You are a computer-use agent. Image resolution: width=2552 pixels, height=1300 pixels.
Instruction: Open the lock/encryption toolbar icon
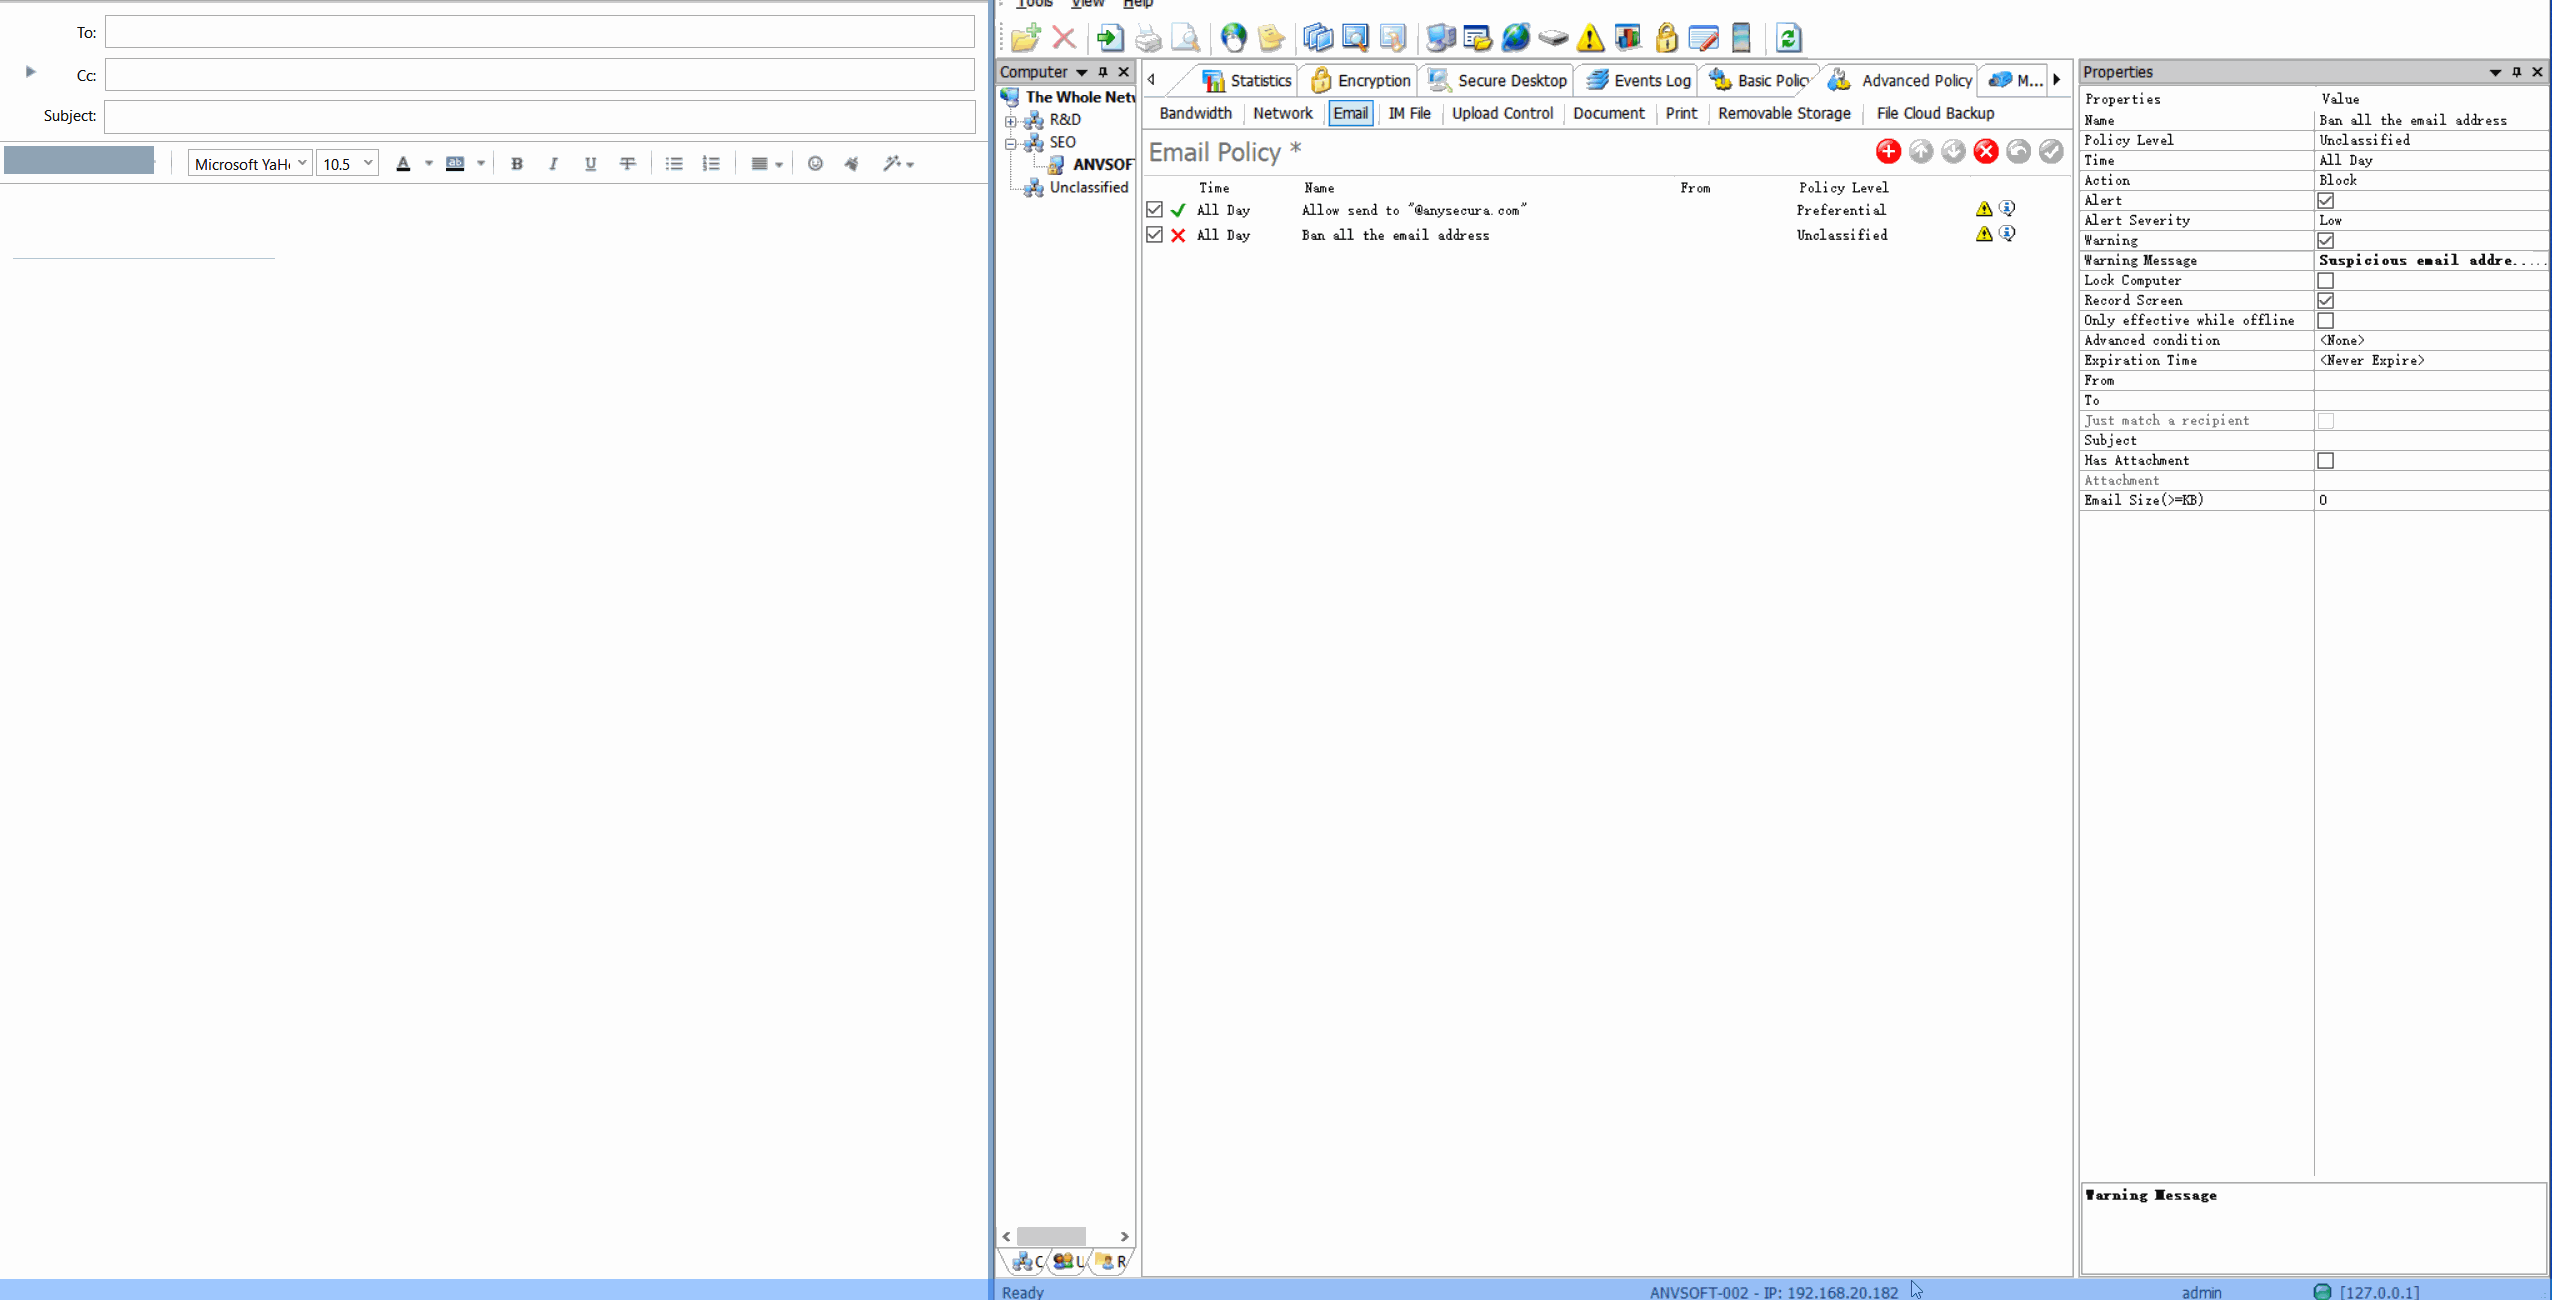tap(1666, 38)
